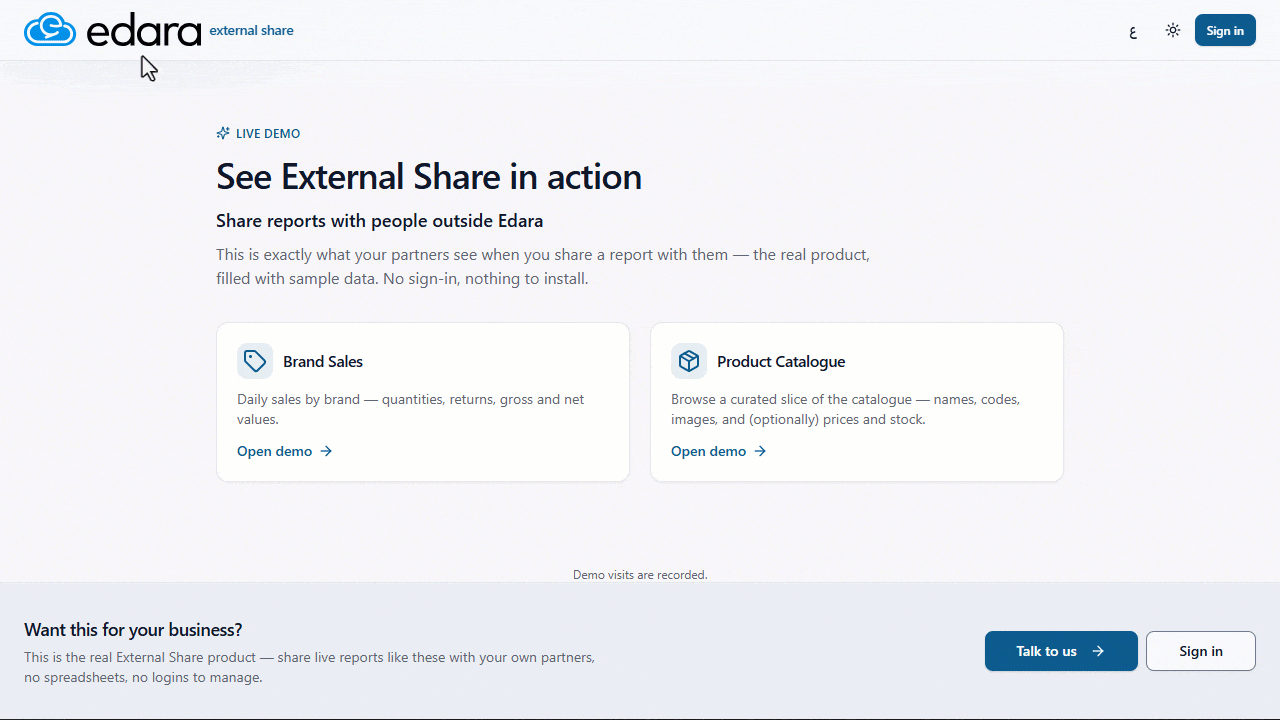
Task: Click the external share label in header
Action: click(x=251, y=30)
